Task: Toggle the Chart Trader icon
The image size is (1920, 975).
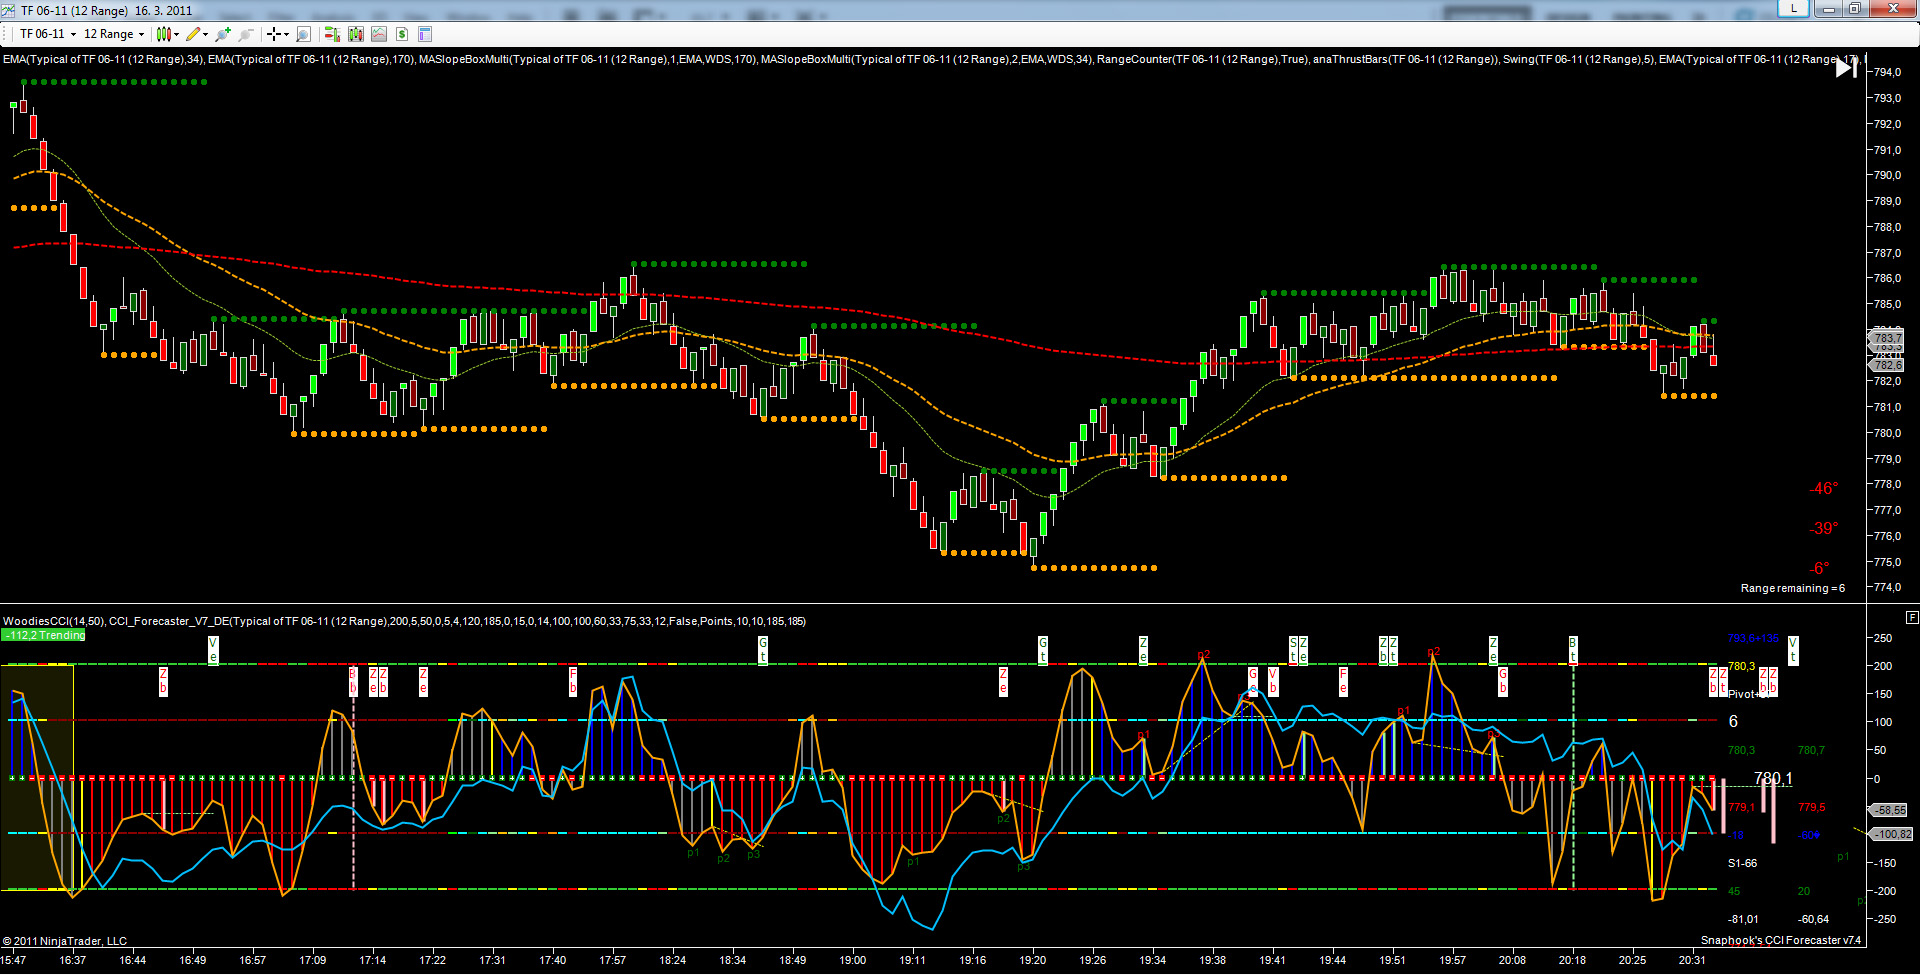Action: [x=332, y=34]
